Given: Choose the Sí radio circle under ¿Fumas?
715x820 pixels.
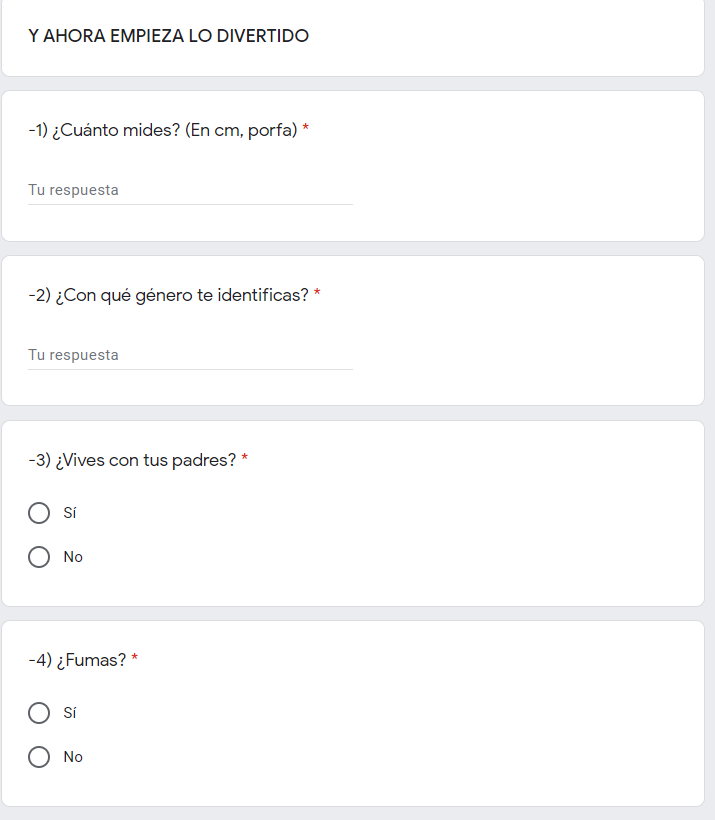Looking at the screenshot, I should [x=39, y=713].
